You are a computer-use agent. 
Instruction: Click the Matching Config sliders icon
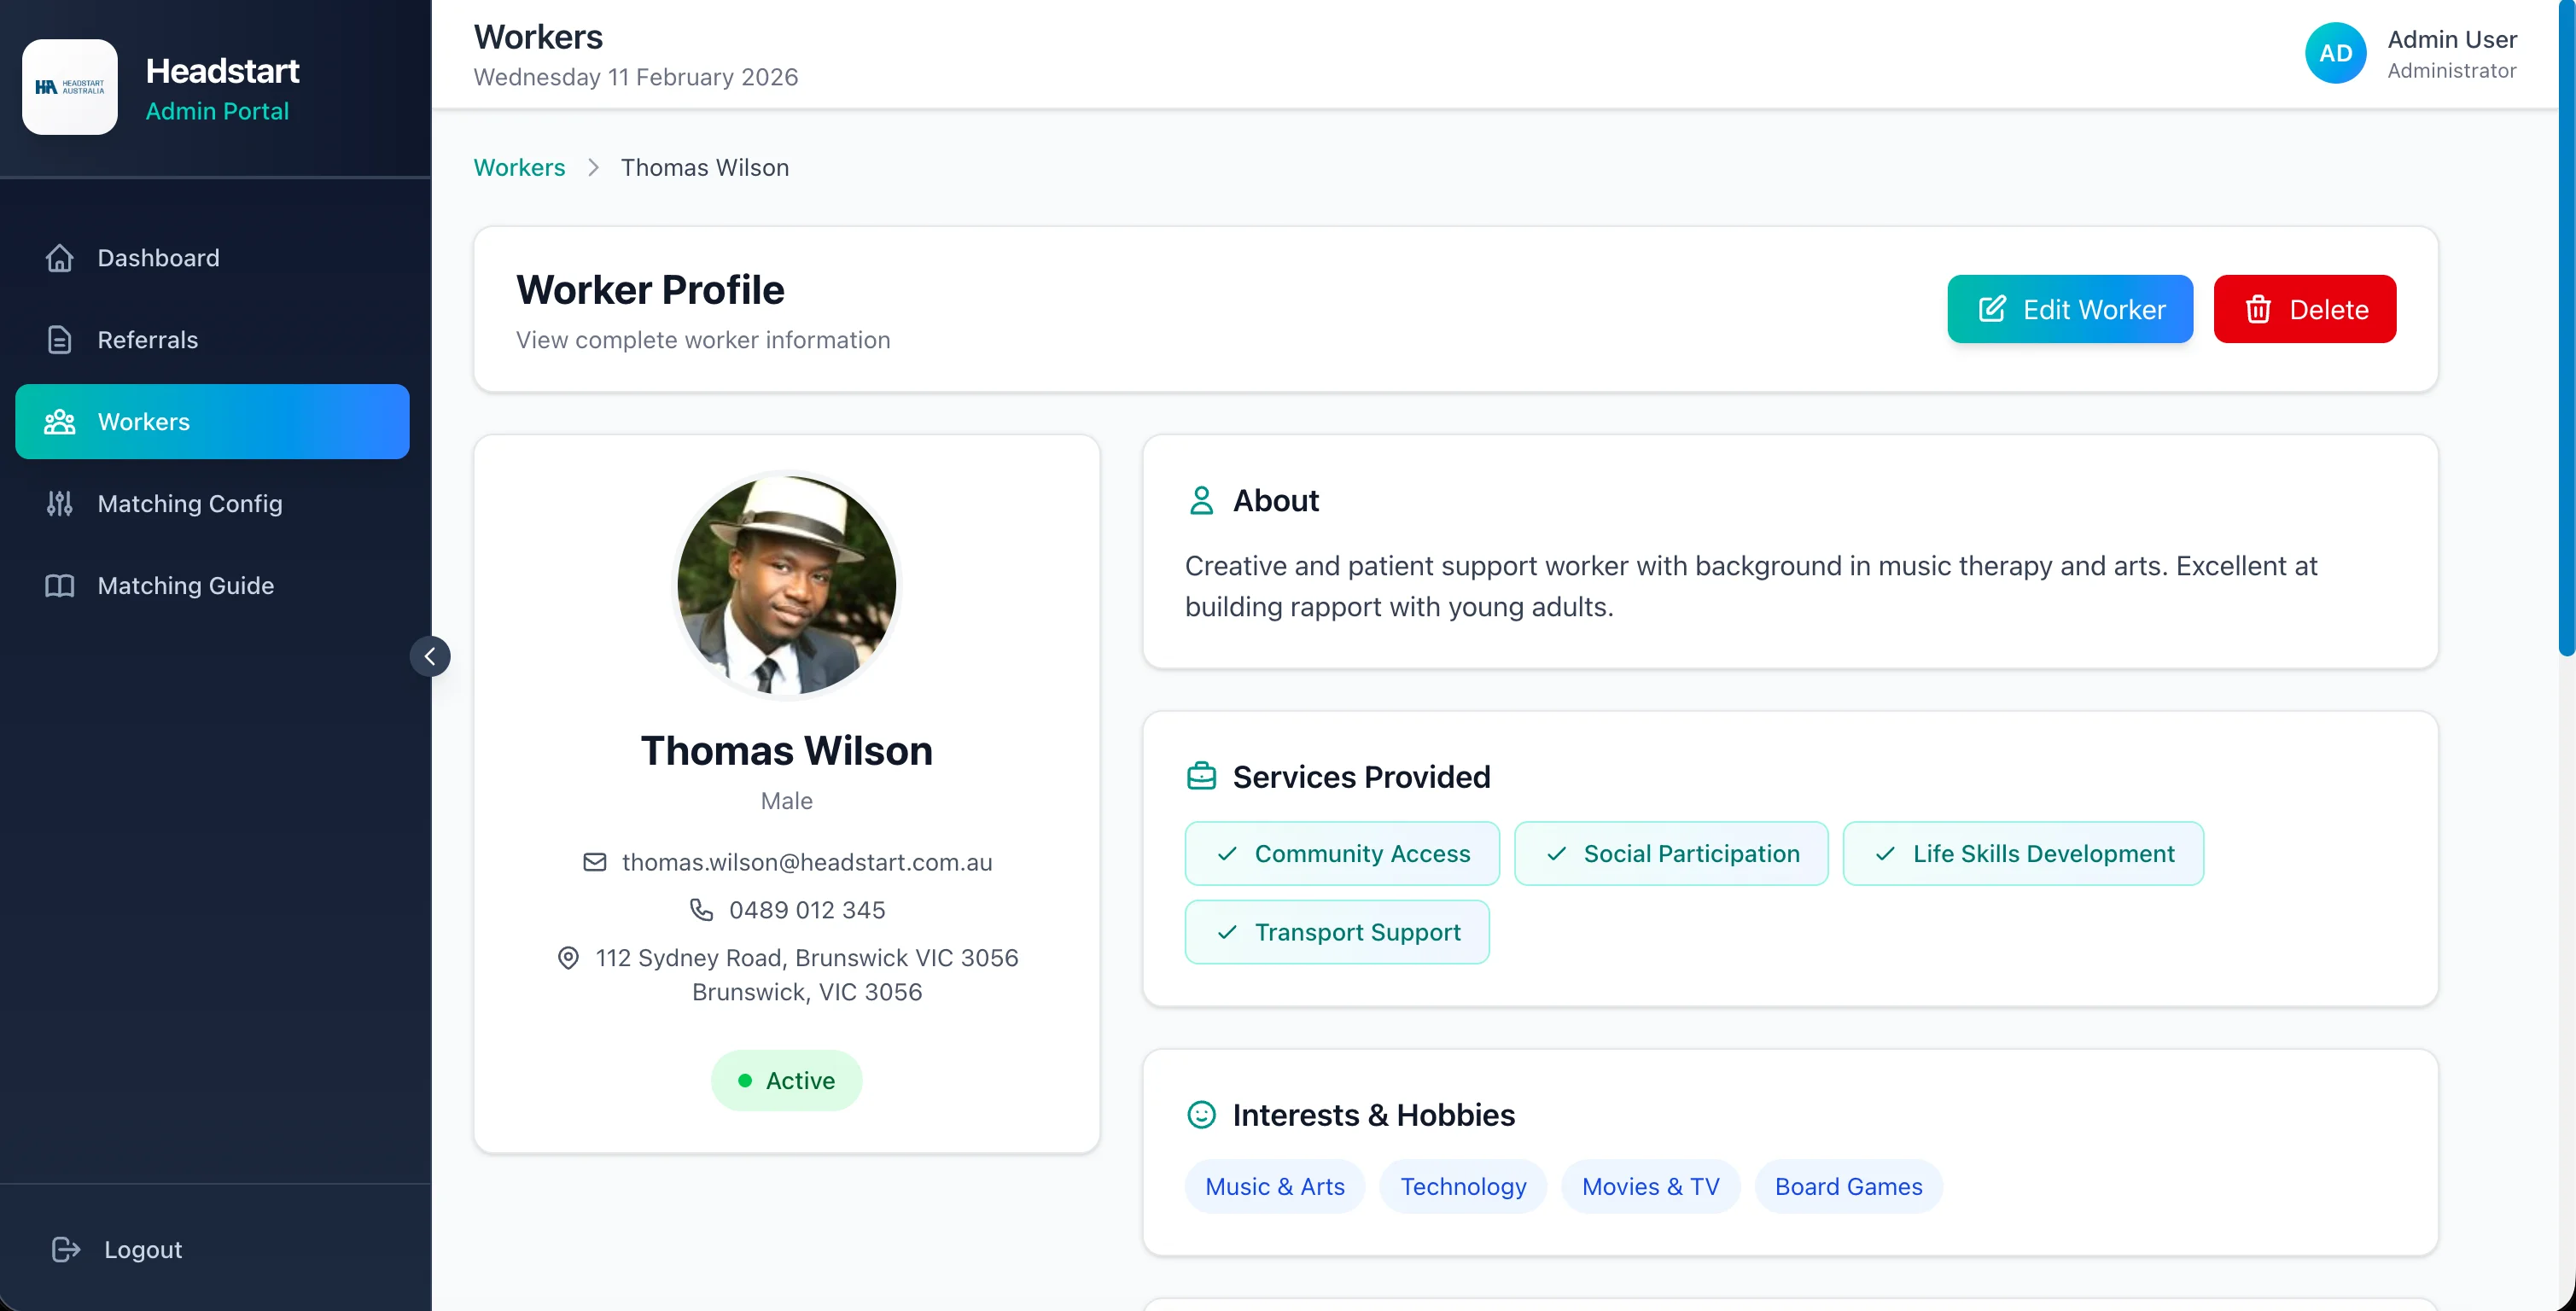tap(60, 504)
